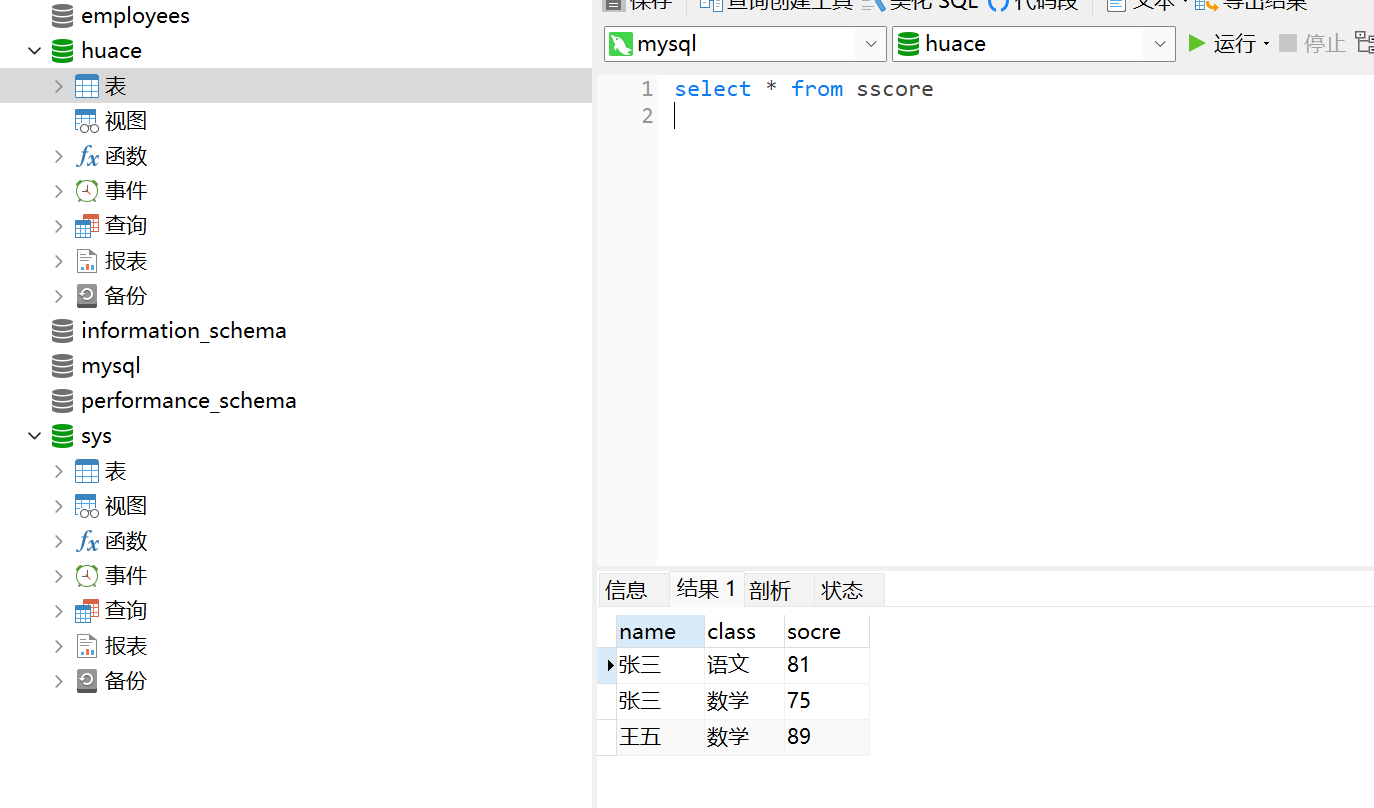
Task: Click the huace database icon in sidebar
Action: [x=61, y=50]
